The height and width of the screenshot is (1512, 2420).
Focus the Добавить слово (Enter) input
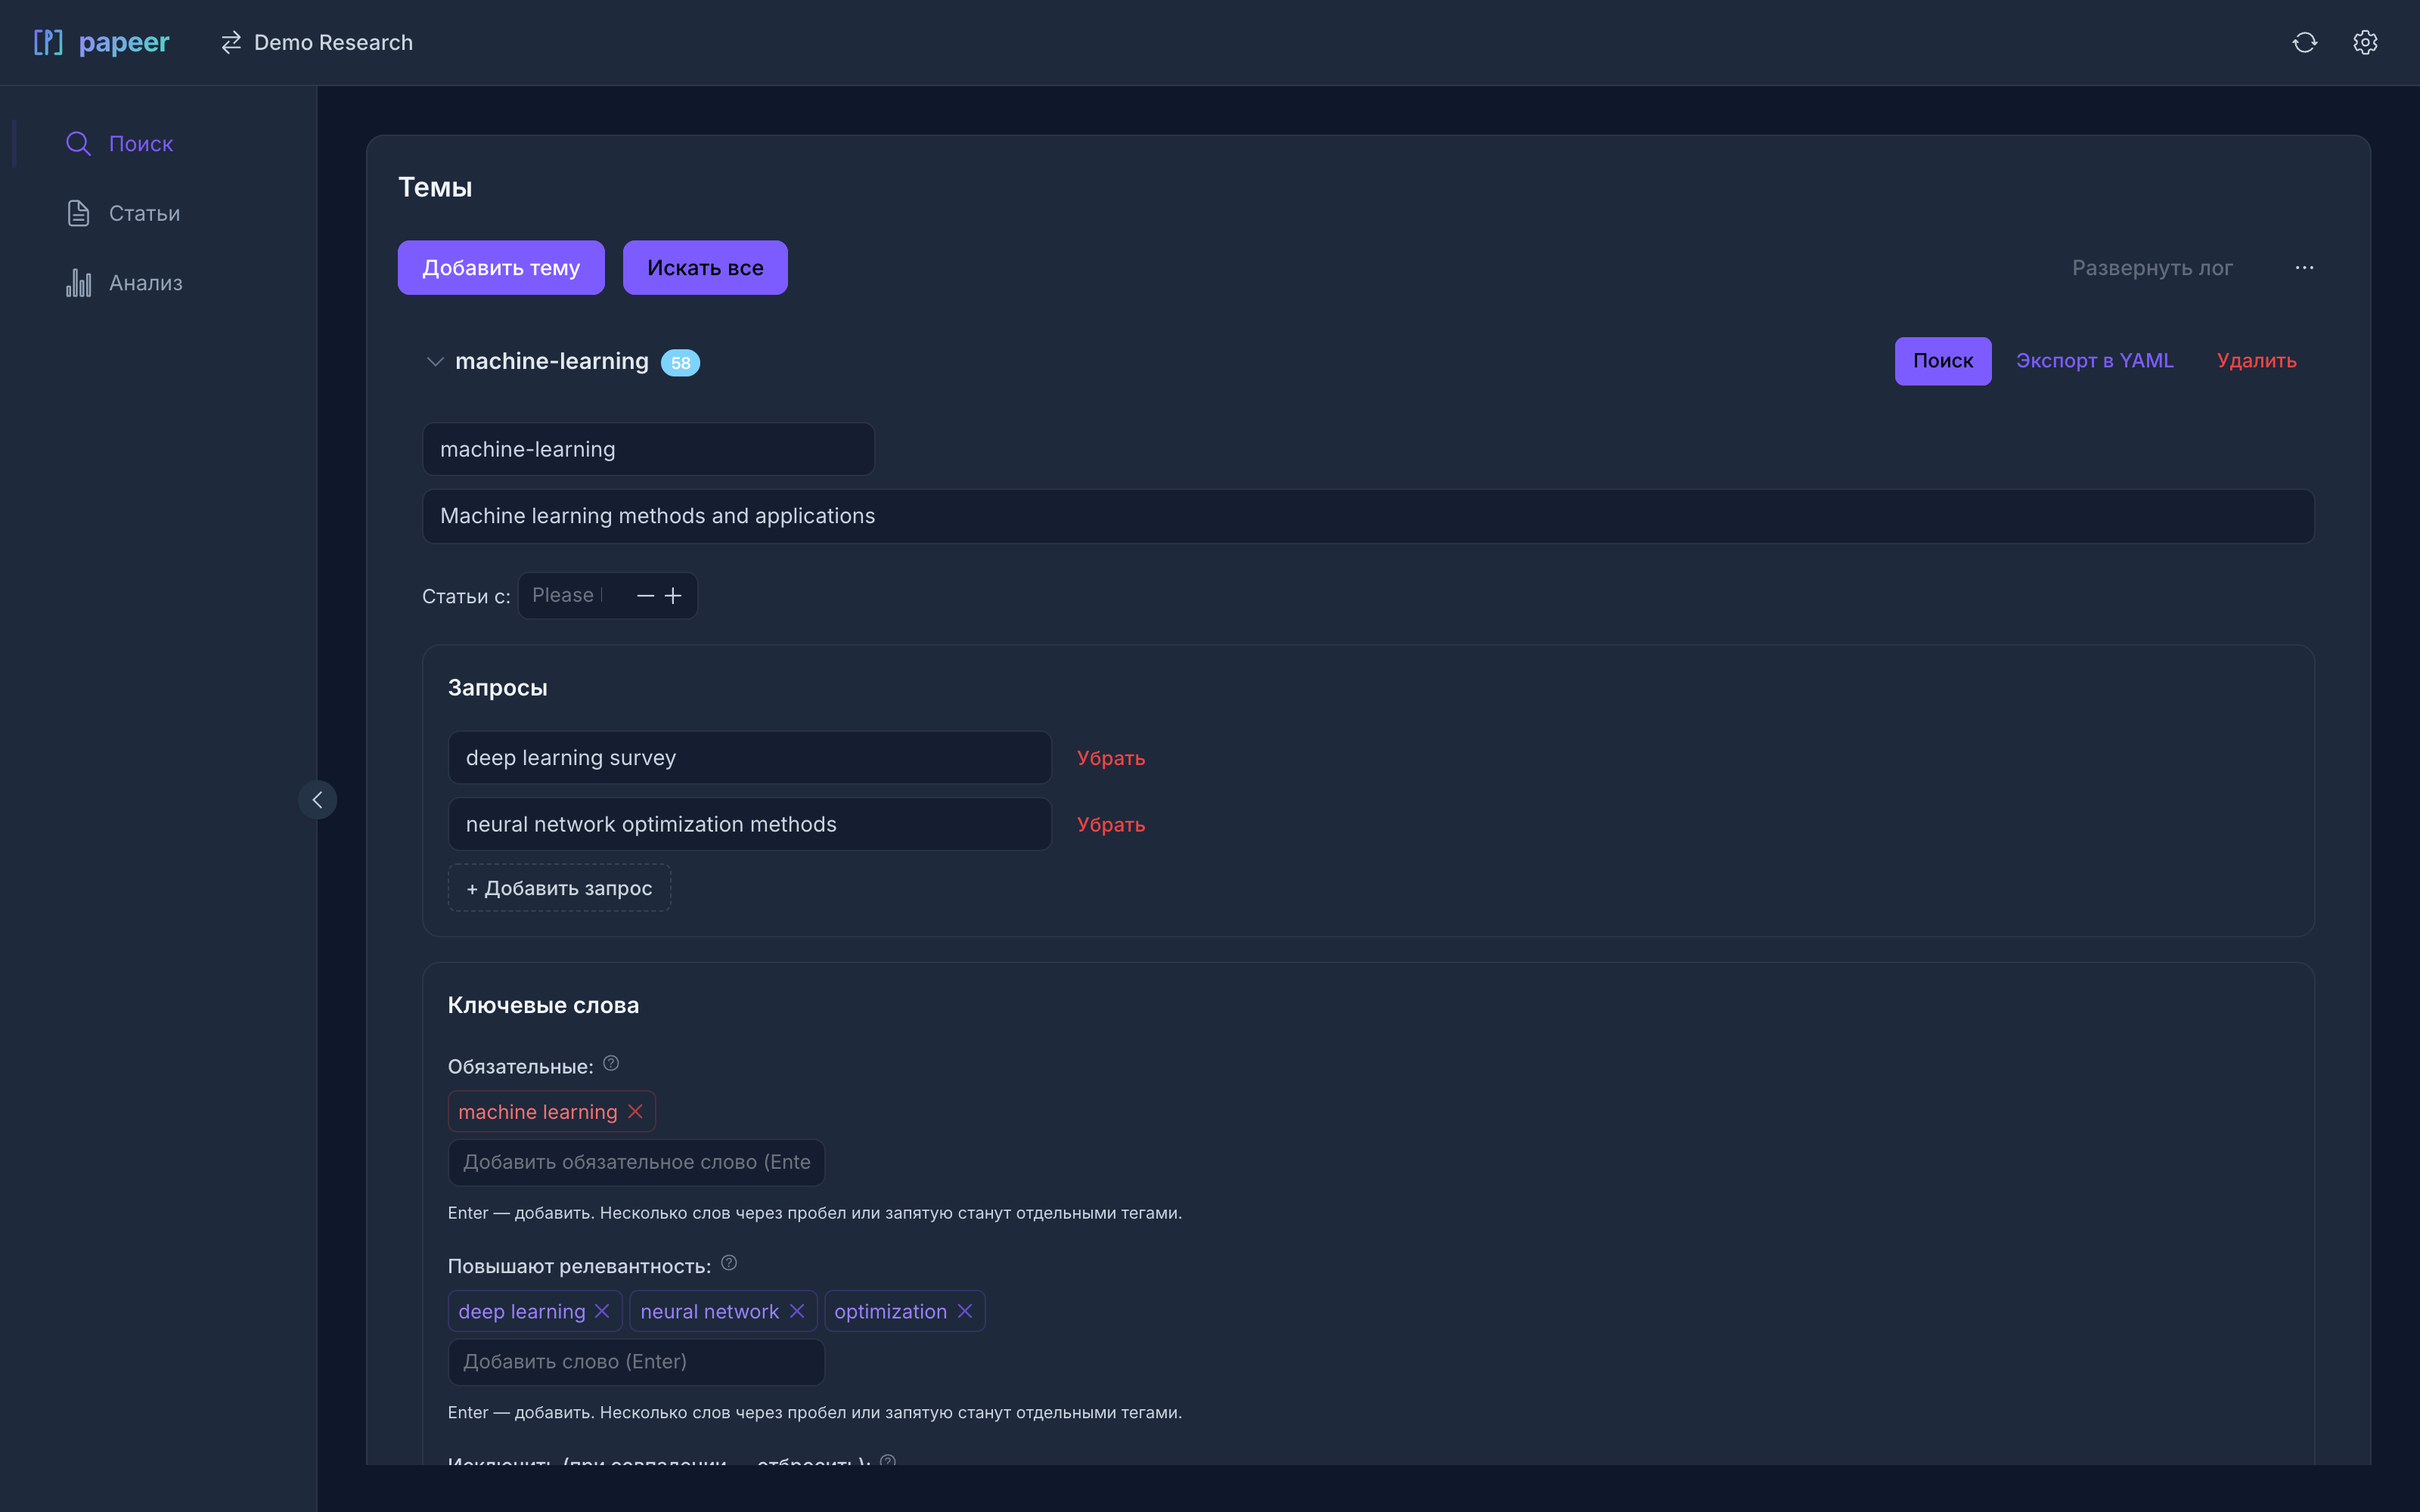coord(636,1362)
